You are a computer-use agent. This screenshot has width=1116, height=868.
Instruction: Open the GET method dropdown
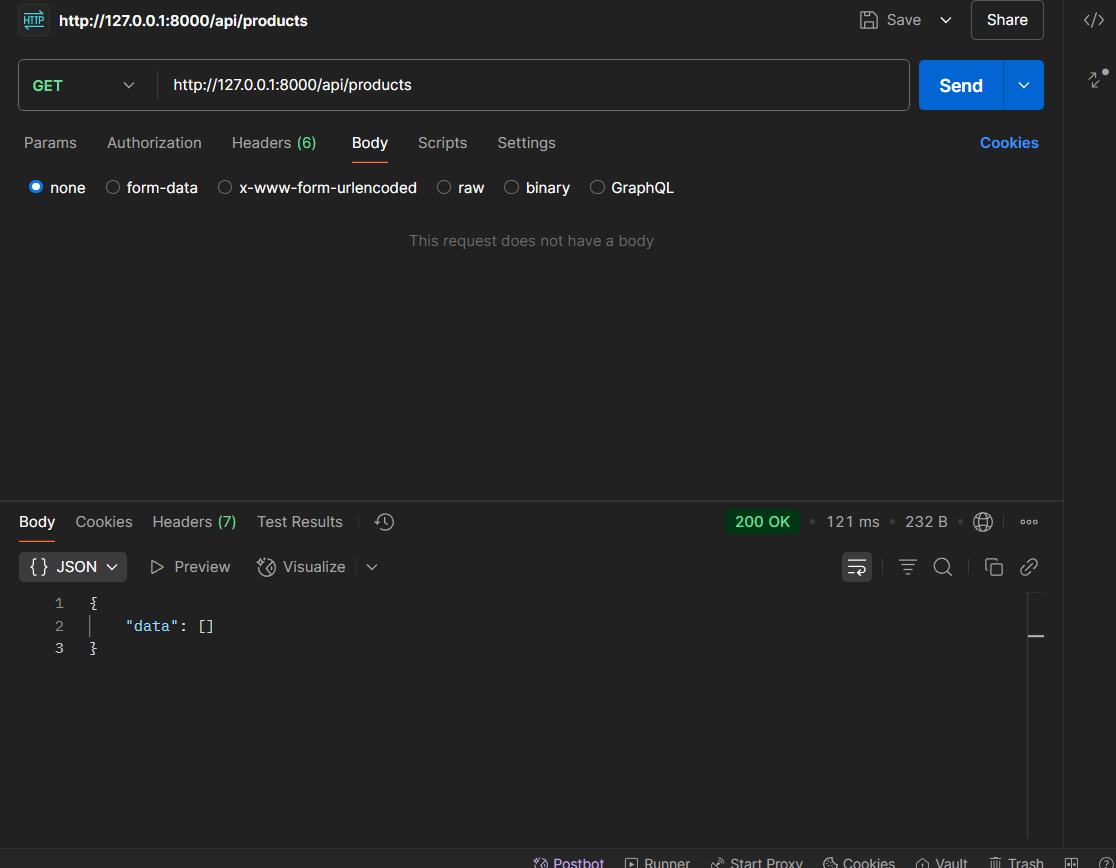click(84, 86)
